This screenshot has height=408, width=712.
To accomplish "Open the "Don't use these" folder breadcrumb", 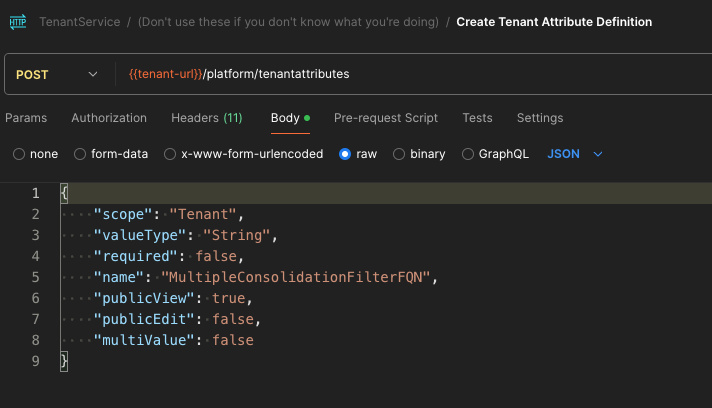I will (x=288, y=22).
